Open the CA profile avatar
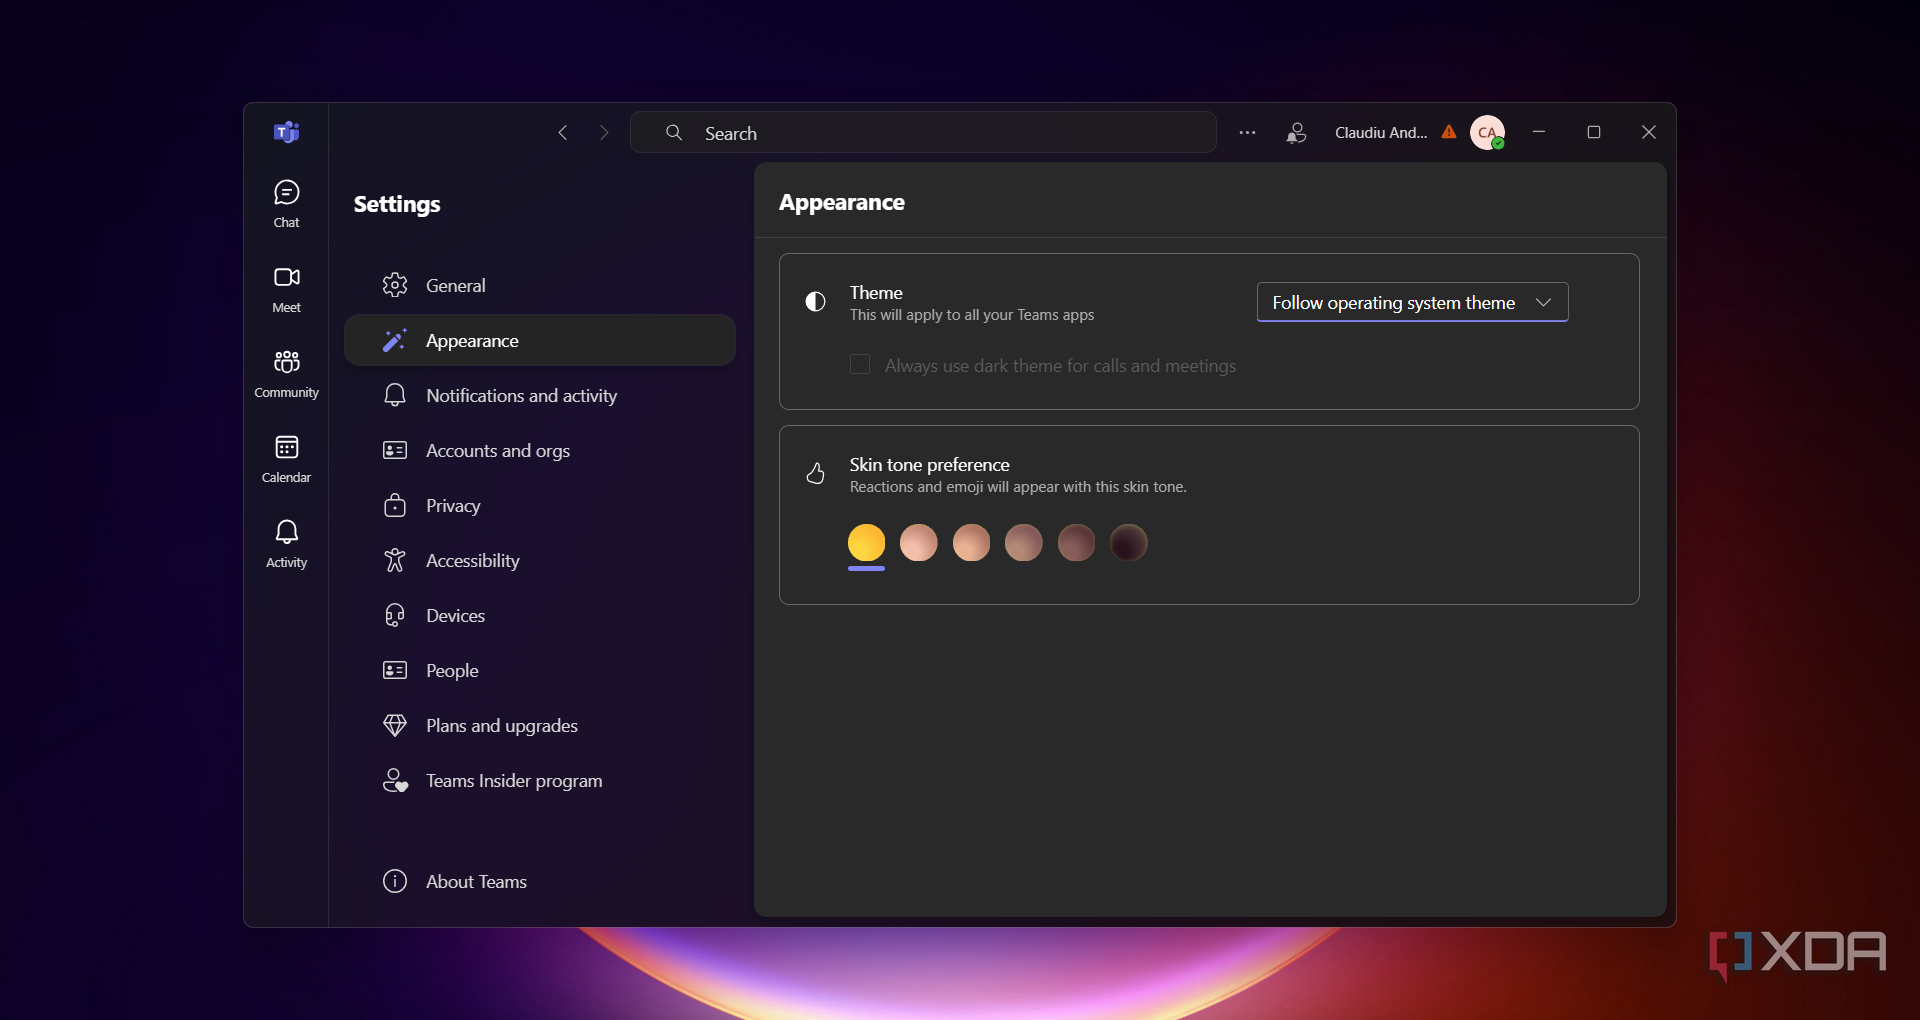The height and width of the screenshot is (1020, 1920). 1487,132
